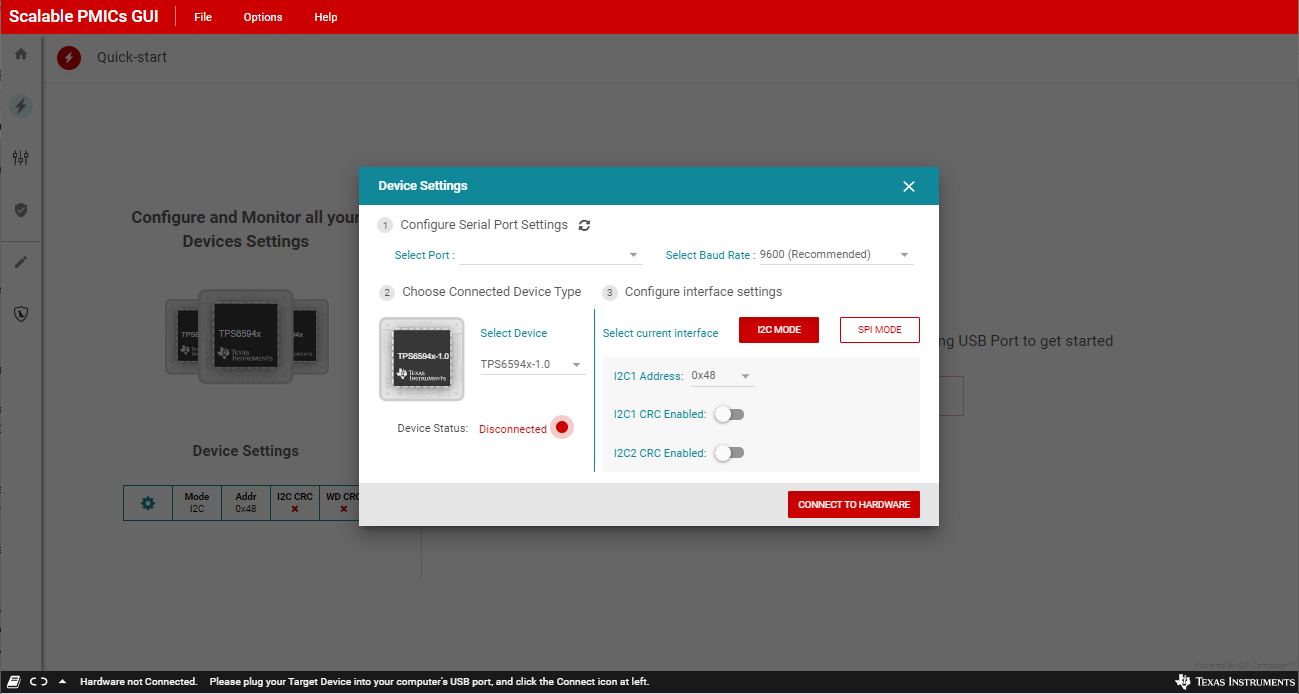Refresh the serial port list
The height and width of the screenshot is (694, 1299).
pos(584,226)
